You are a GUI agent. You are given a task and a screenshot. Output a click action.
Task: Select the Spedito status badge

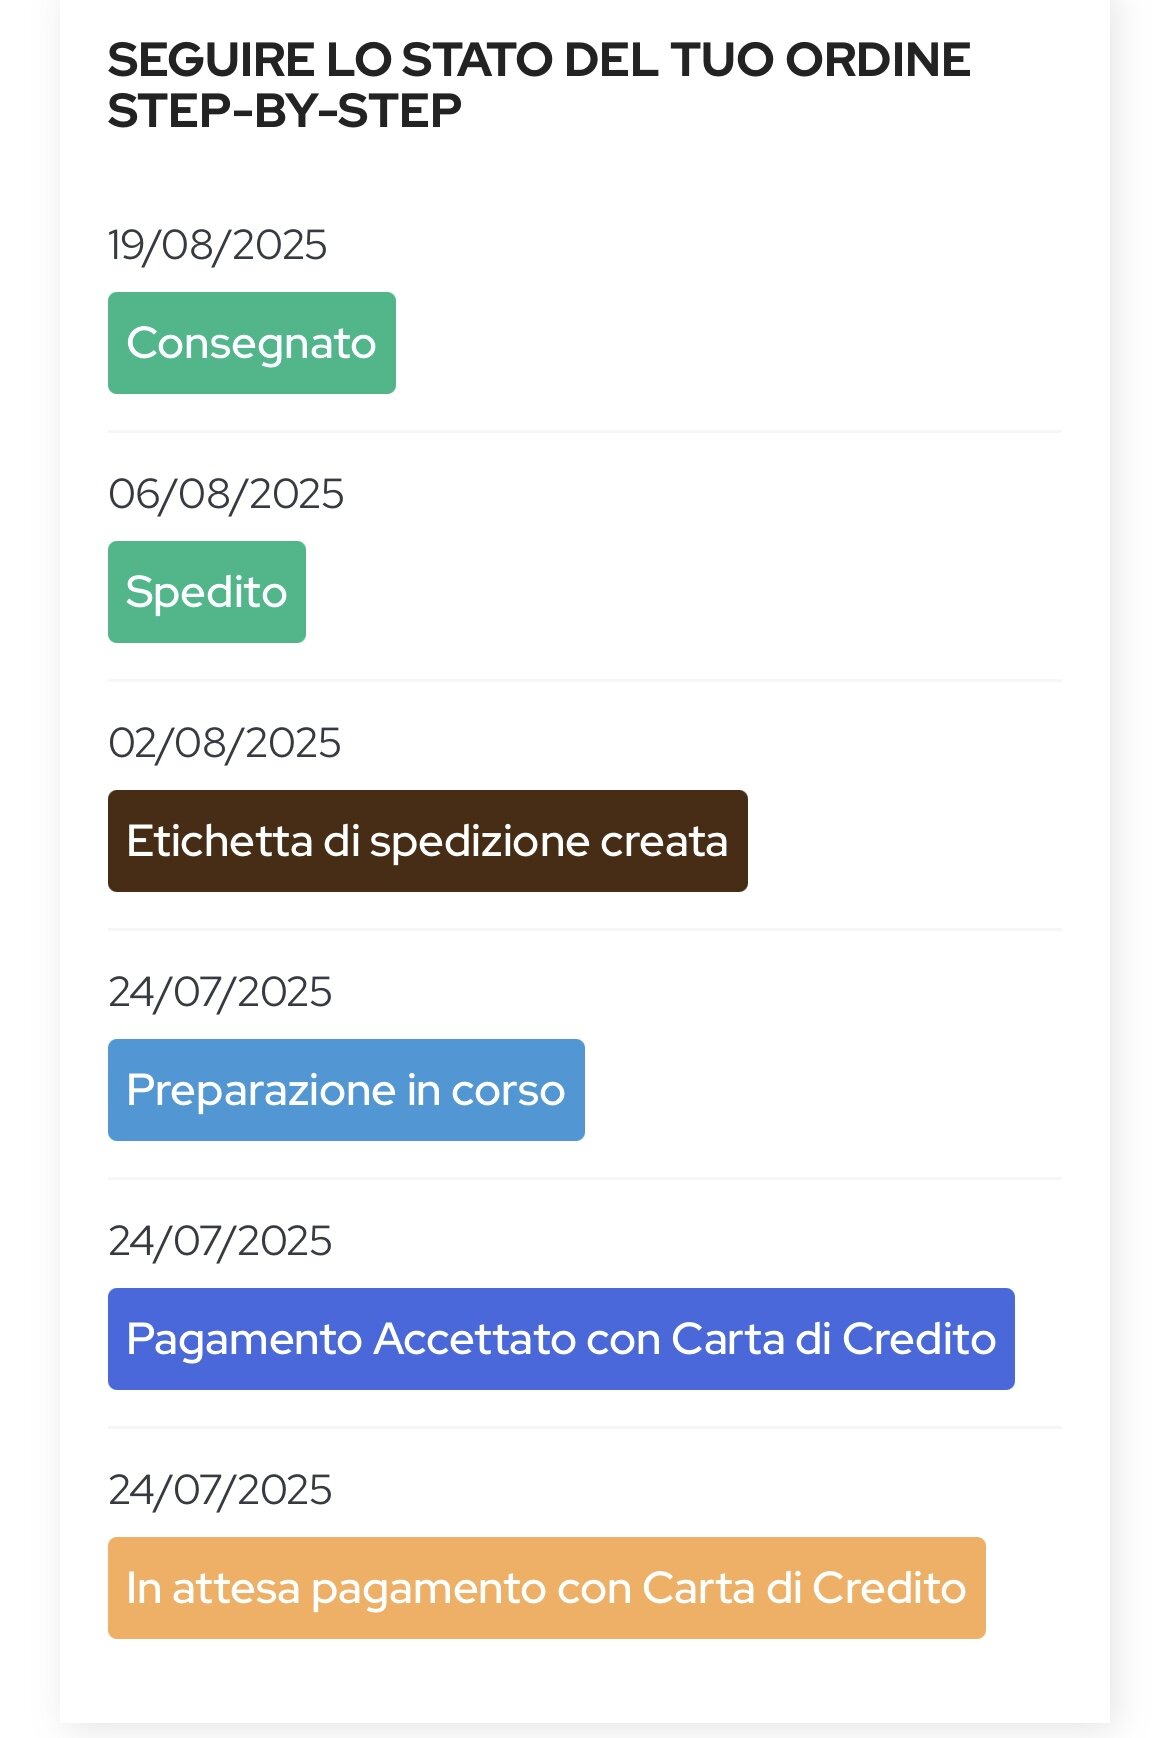[x=207, y=592]
